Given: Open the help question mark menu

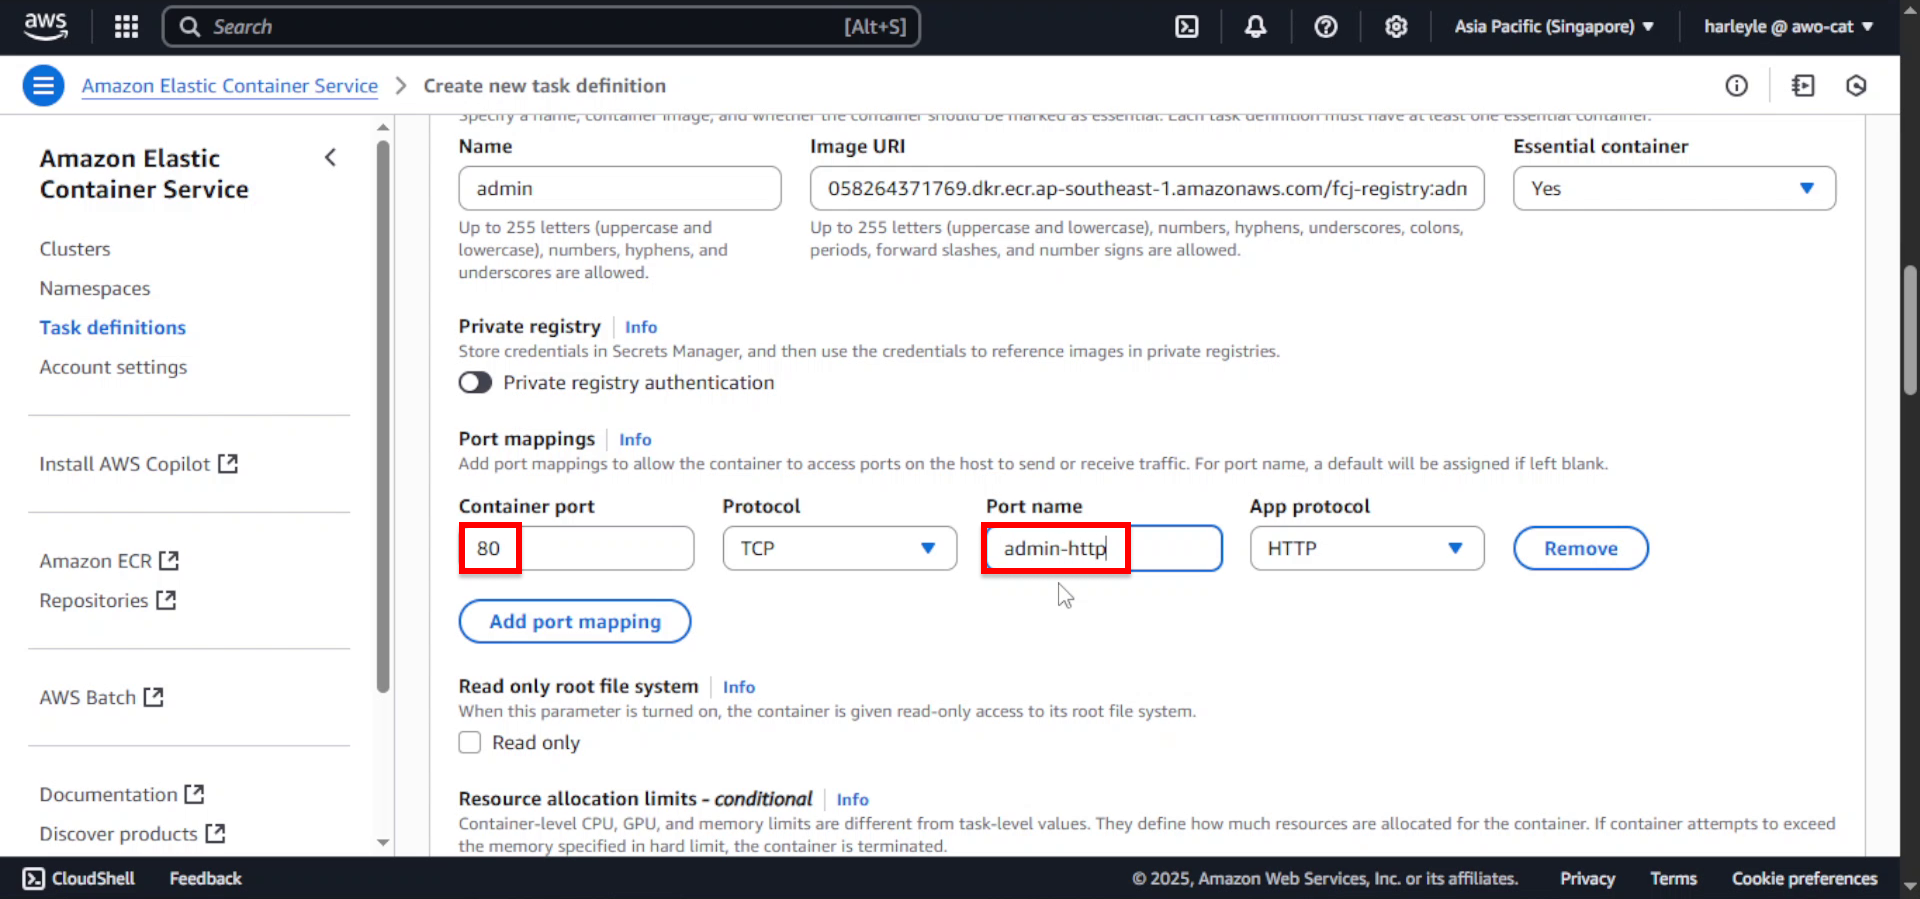Looking at the screenshot, I should click(x=1326, y=27).
